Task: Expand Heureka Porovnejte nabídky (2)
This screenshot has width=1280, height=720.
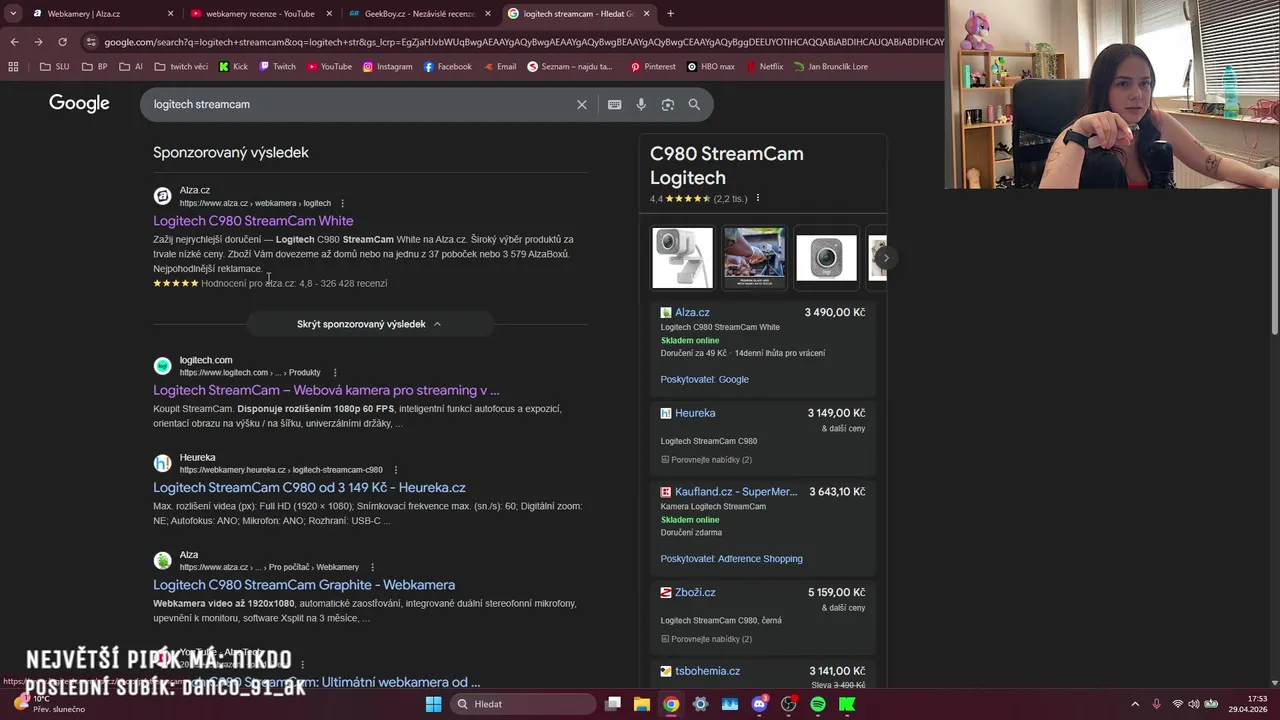Action: [x=706, y=460]
